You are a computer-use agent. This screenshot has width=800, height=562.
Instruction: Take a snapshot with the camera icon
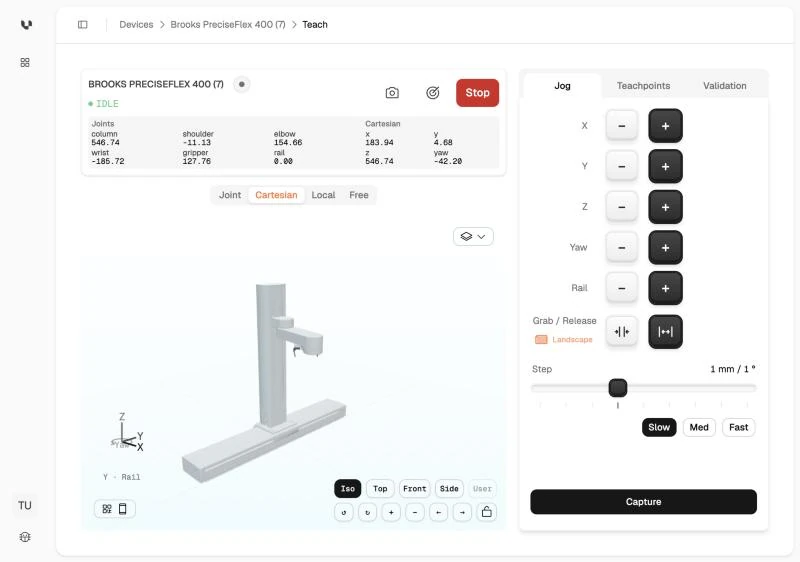click(392, 93)
